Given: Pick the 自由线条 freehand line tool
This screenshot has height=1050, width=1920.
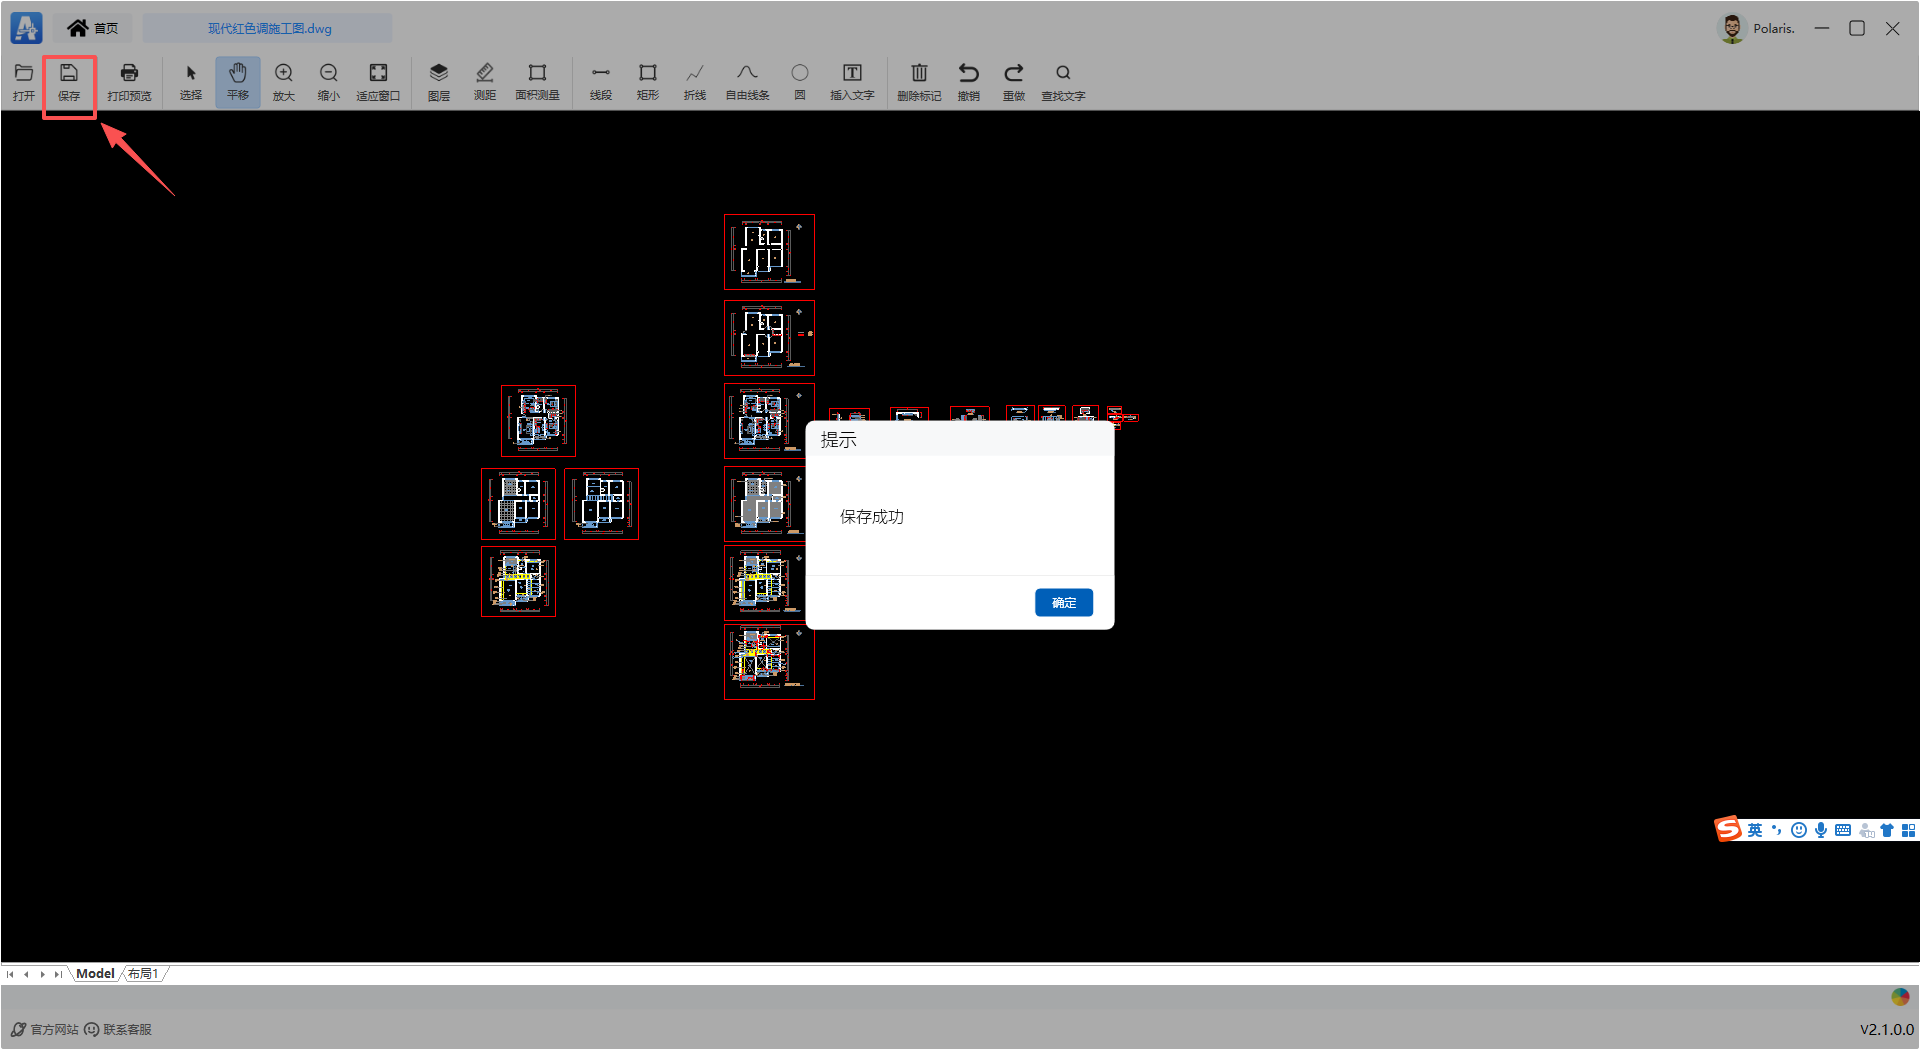Looking at the screenshot, I should (747, 81).
